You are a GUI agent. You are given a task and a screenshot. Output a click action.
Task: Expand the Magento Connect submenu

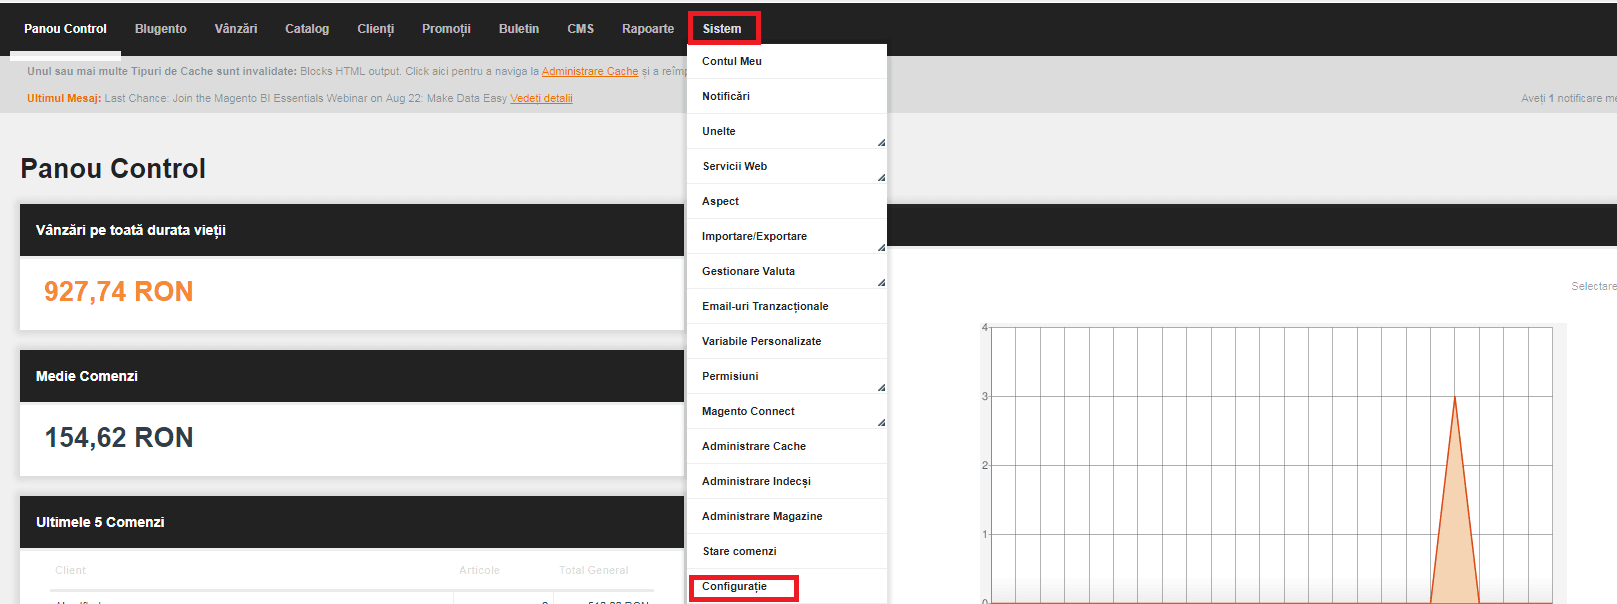coord(787,411)
